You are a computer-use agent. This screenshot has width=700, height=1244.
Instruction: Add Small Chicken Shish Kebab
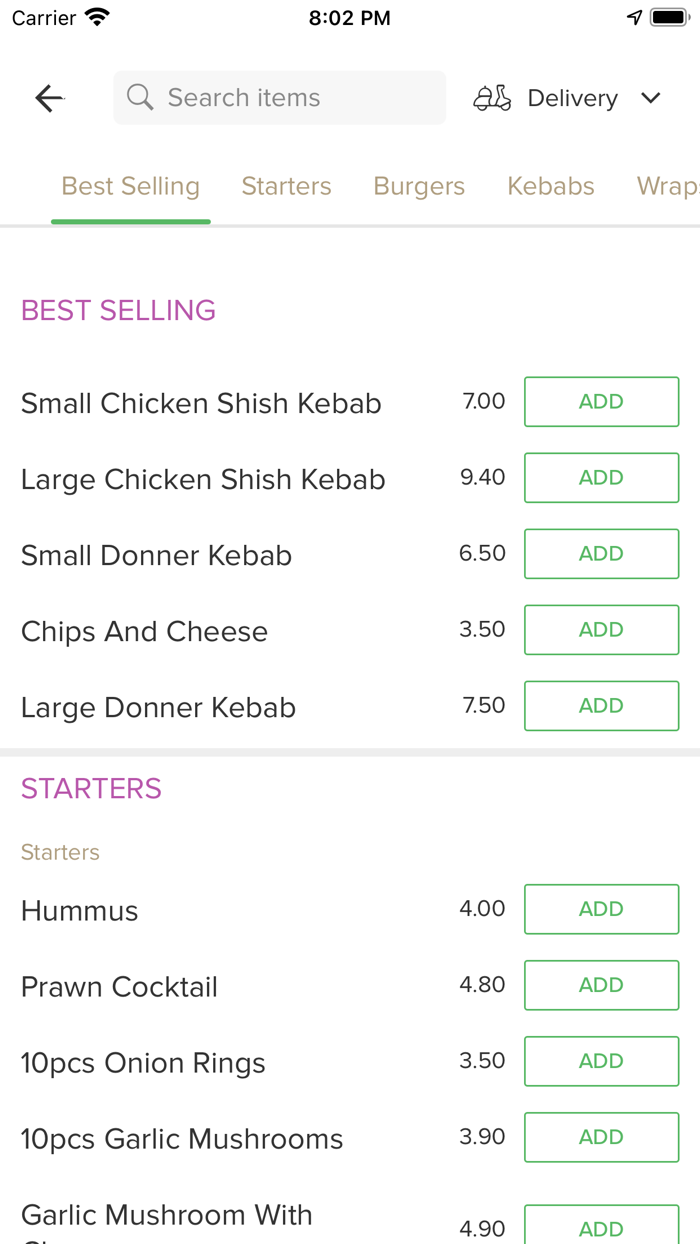pos(601,402)
